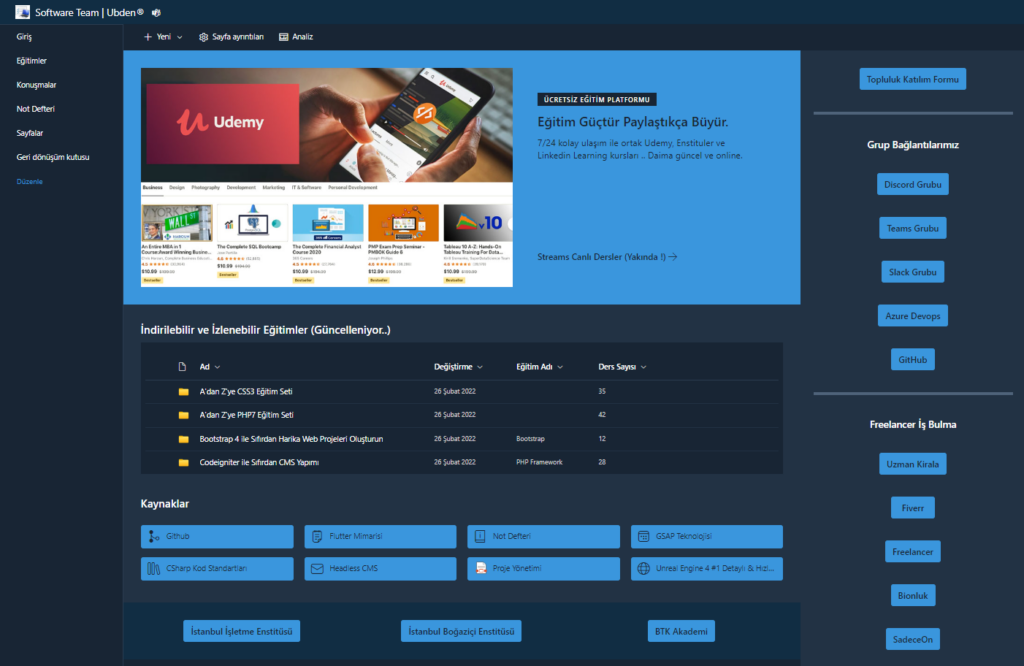
Task: Click the gear icon for Sayfa ayrıntıları
Action: [204, 37]
